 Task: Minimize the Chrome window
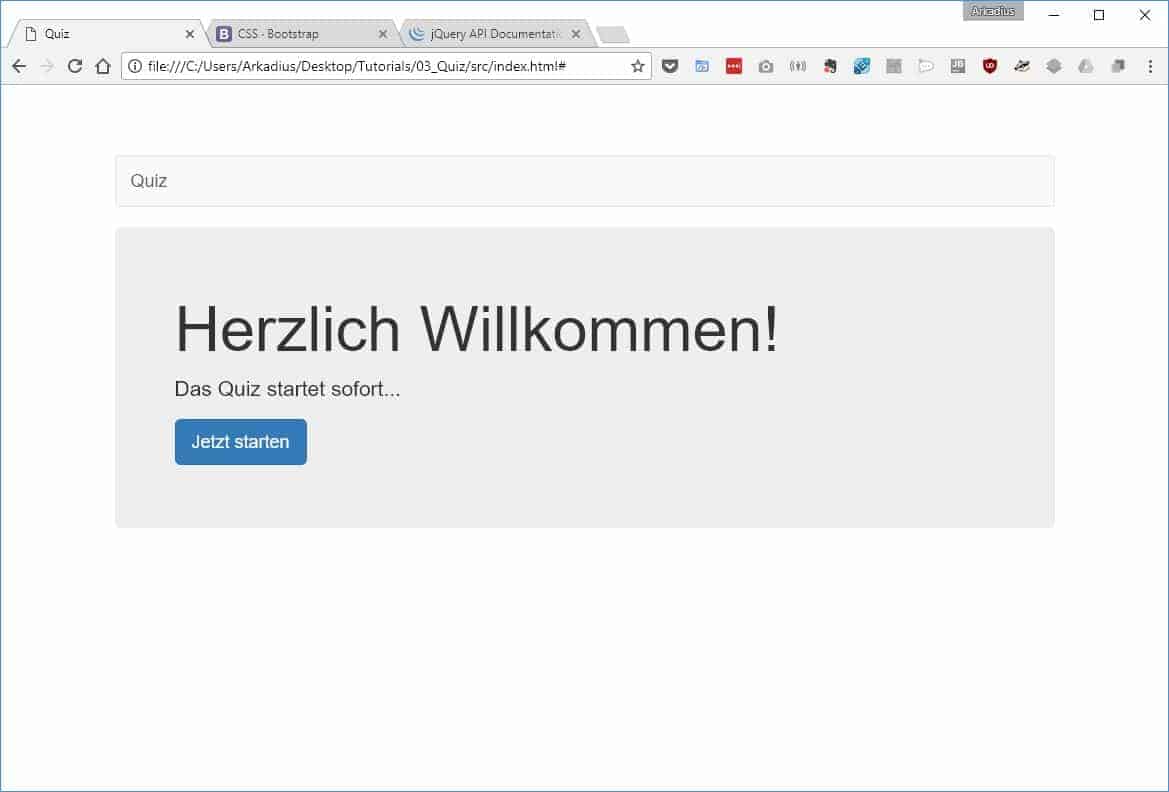1053,14
